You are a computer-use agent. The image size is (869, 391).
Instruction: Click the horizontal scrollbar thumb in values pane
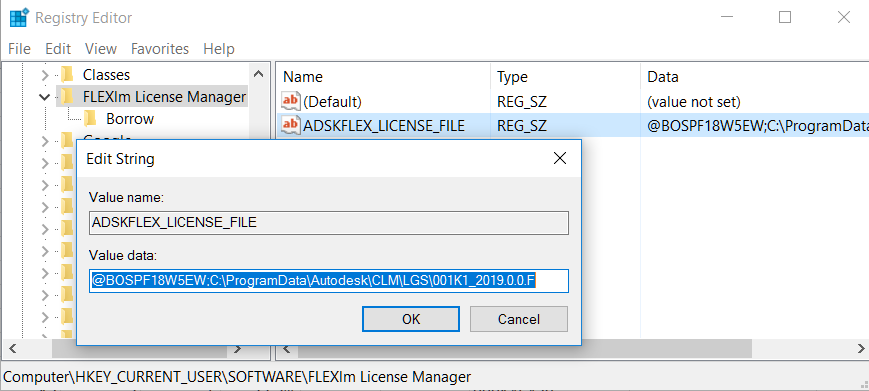coord(524,349)
